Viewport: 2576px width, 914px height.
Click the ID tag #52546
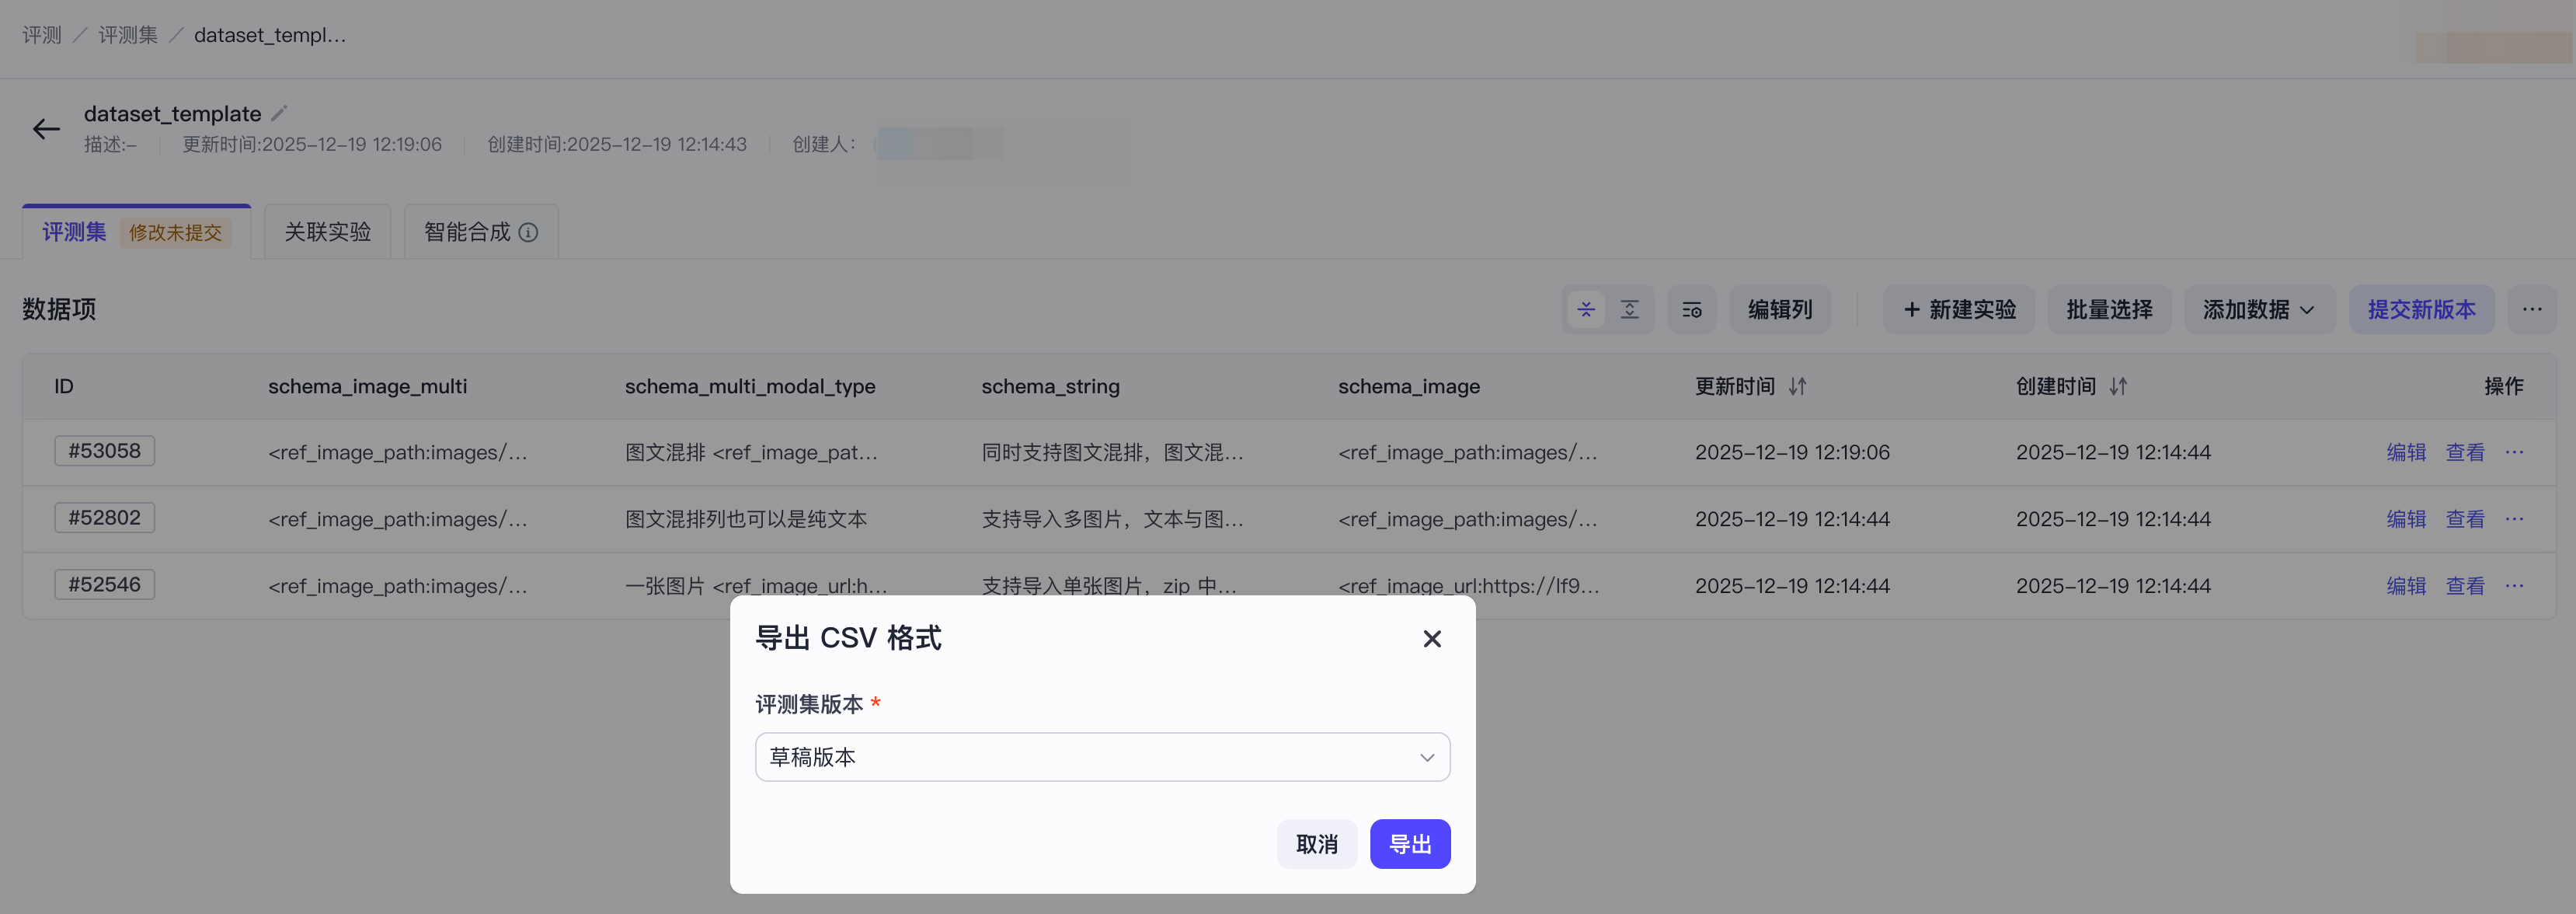click(x=104, y=585)
